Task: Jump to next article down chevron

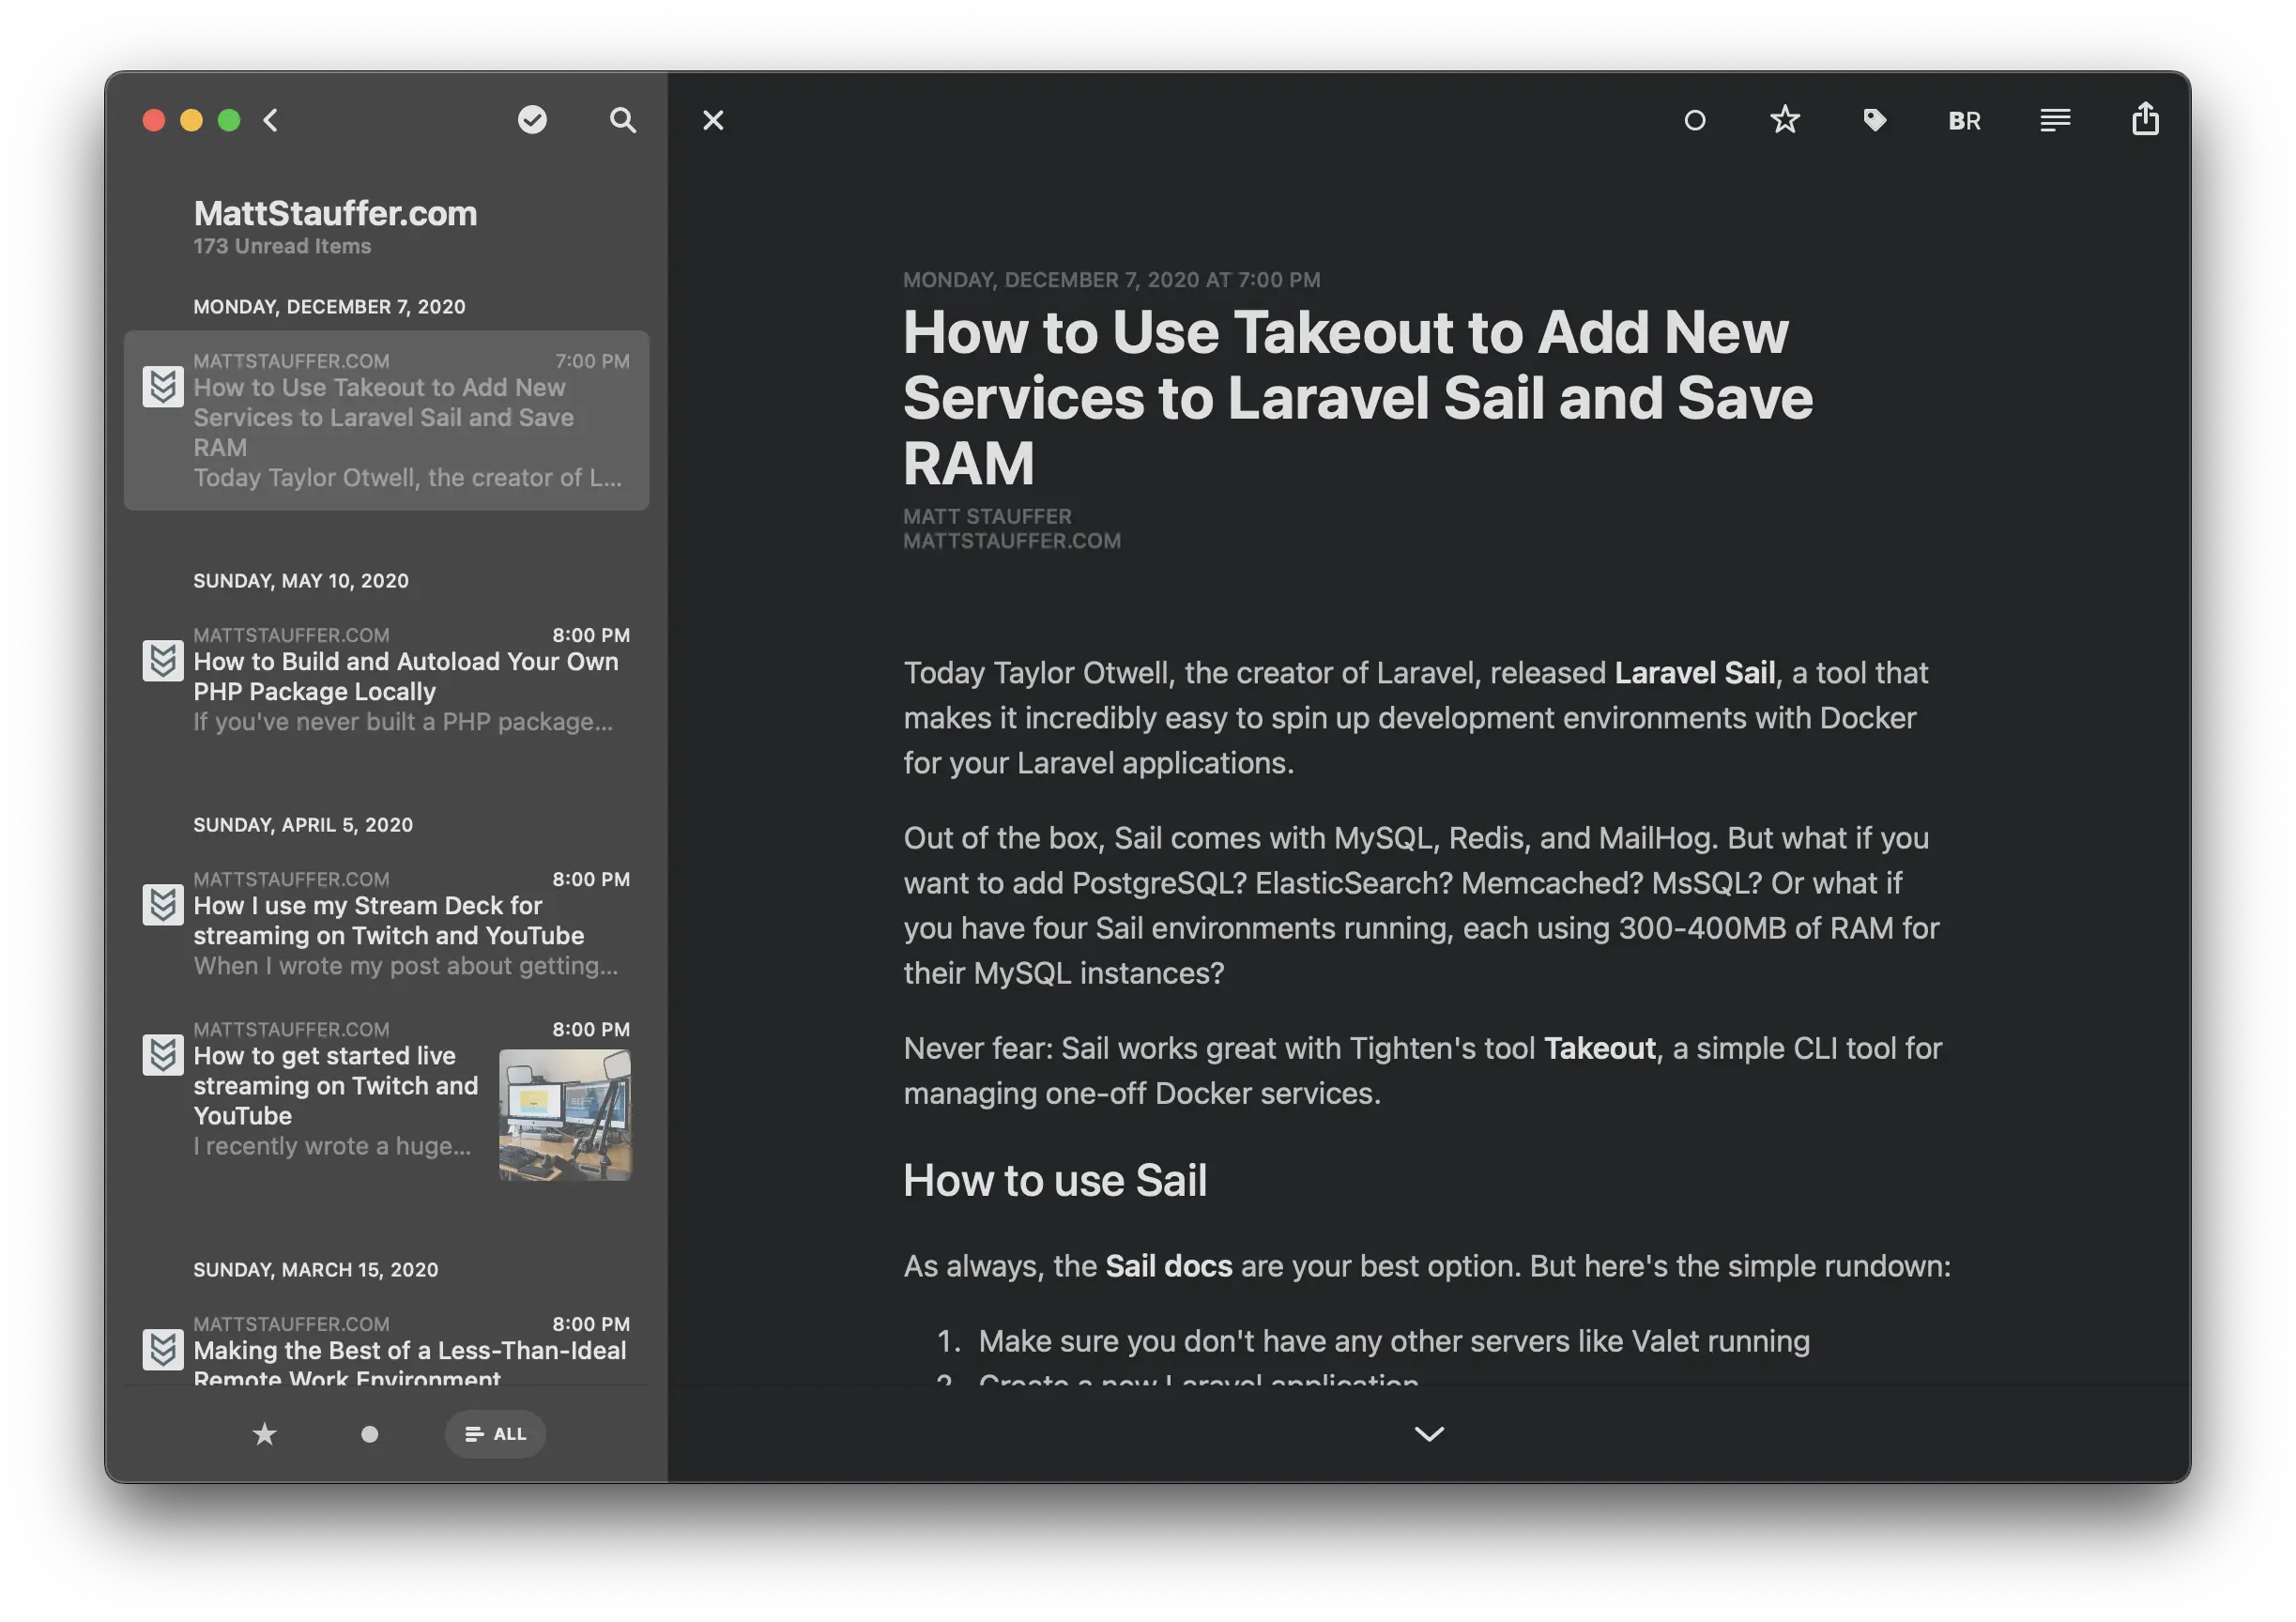Action: pyautogui.click(x=1429, y=1434)
